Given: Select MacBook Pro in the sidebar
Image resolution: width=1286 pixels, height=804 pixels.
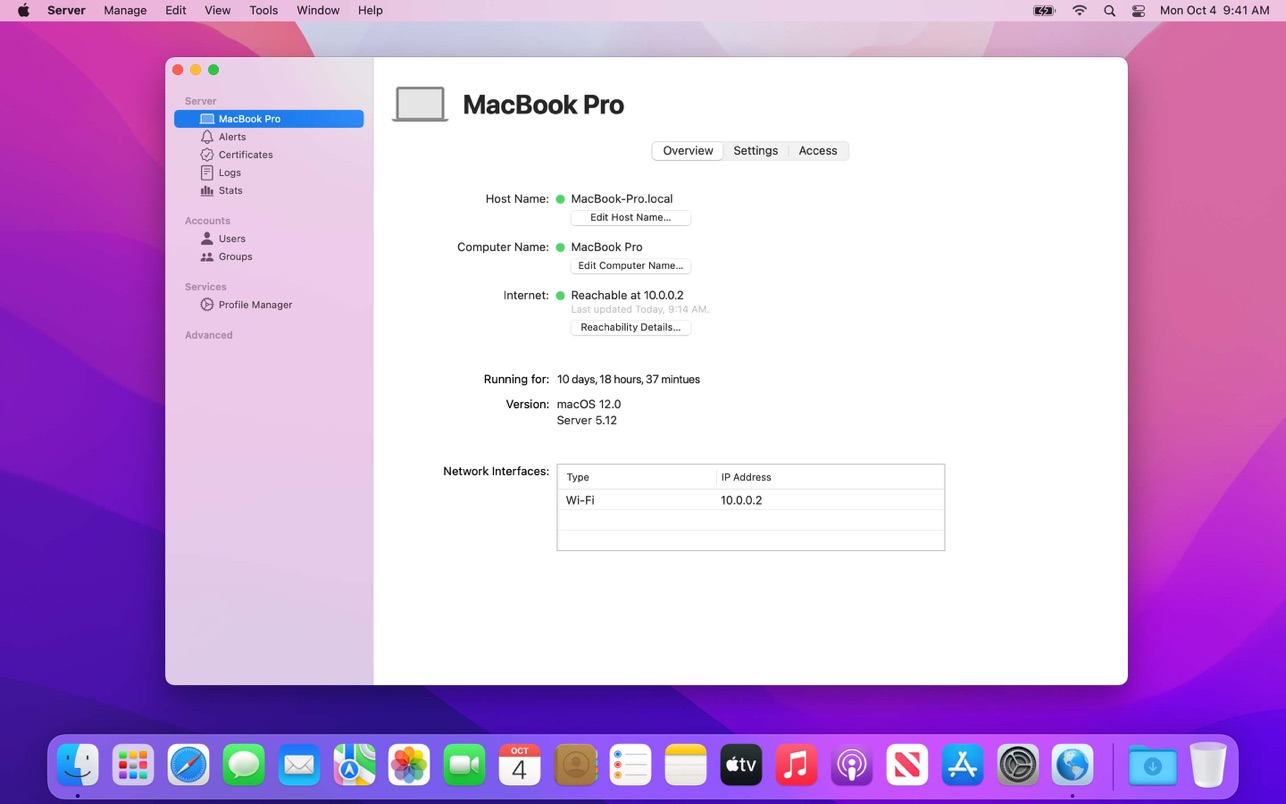Looking at the screenshot, I should pos(249,119).
